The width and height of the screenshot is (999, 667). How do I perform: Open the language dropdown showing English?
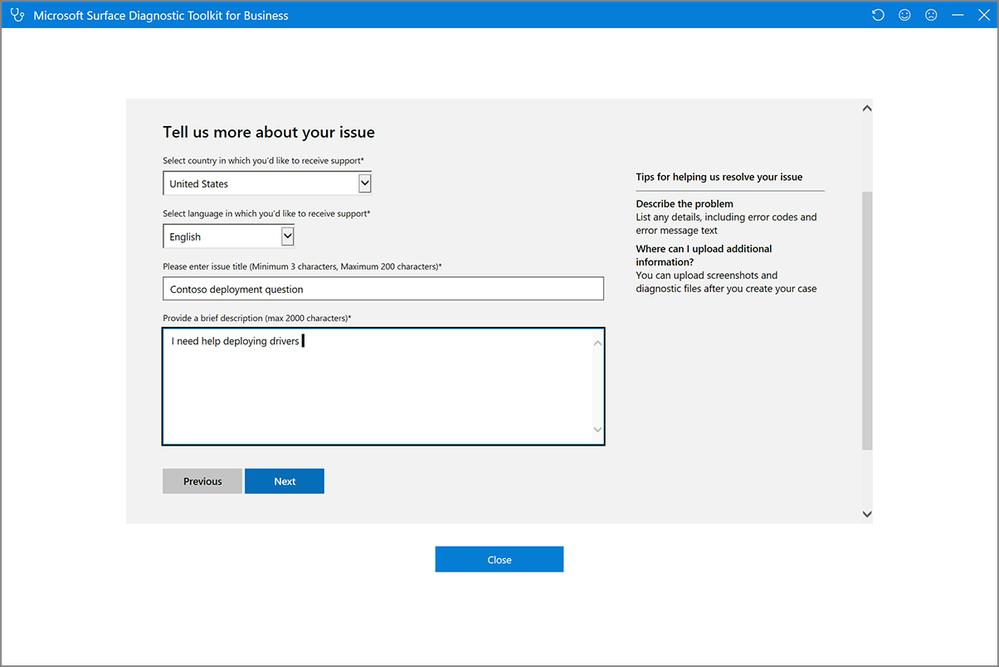coord(228,236)
